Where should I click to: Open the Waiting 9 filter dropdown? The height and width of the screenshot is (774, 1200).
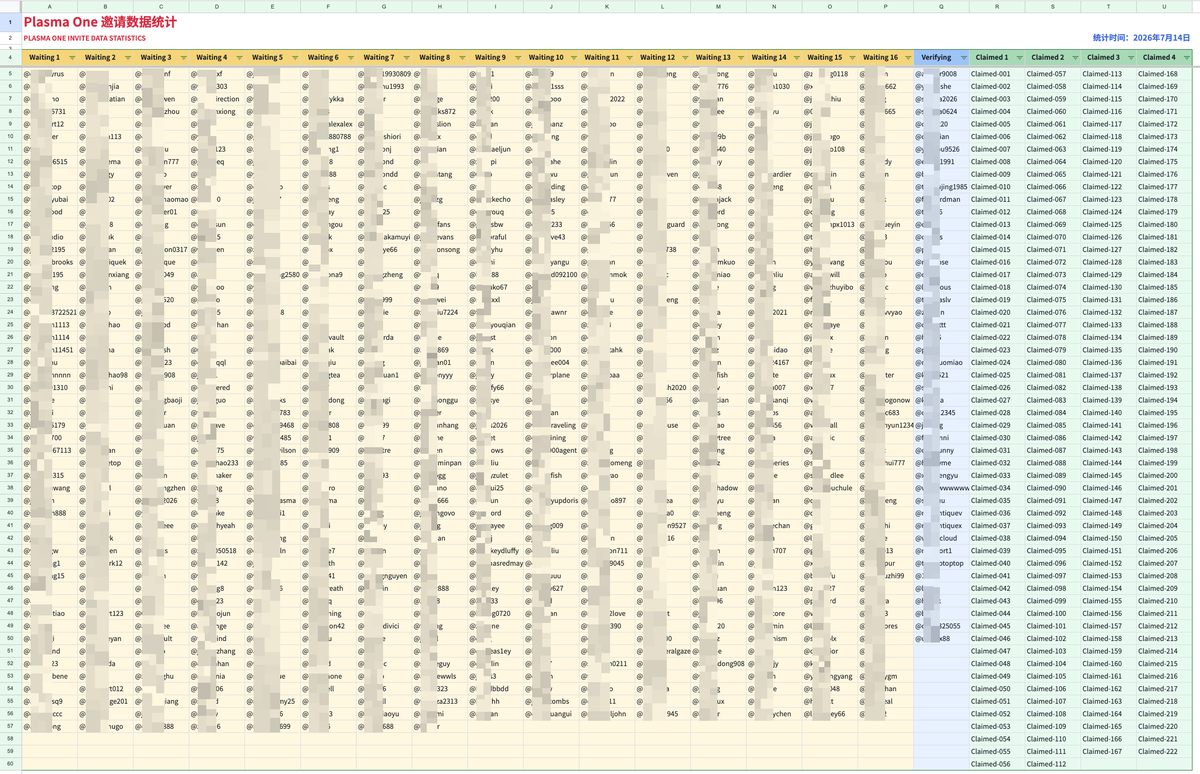(518, 58)
